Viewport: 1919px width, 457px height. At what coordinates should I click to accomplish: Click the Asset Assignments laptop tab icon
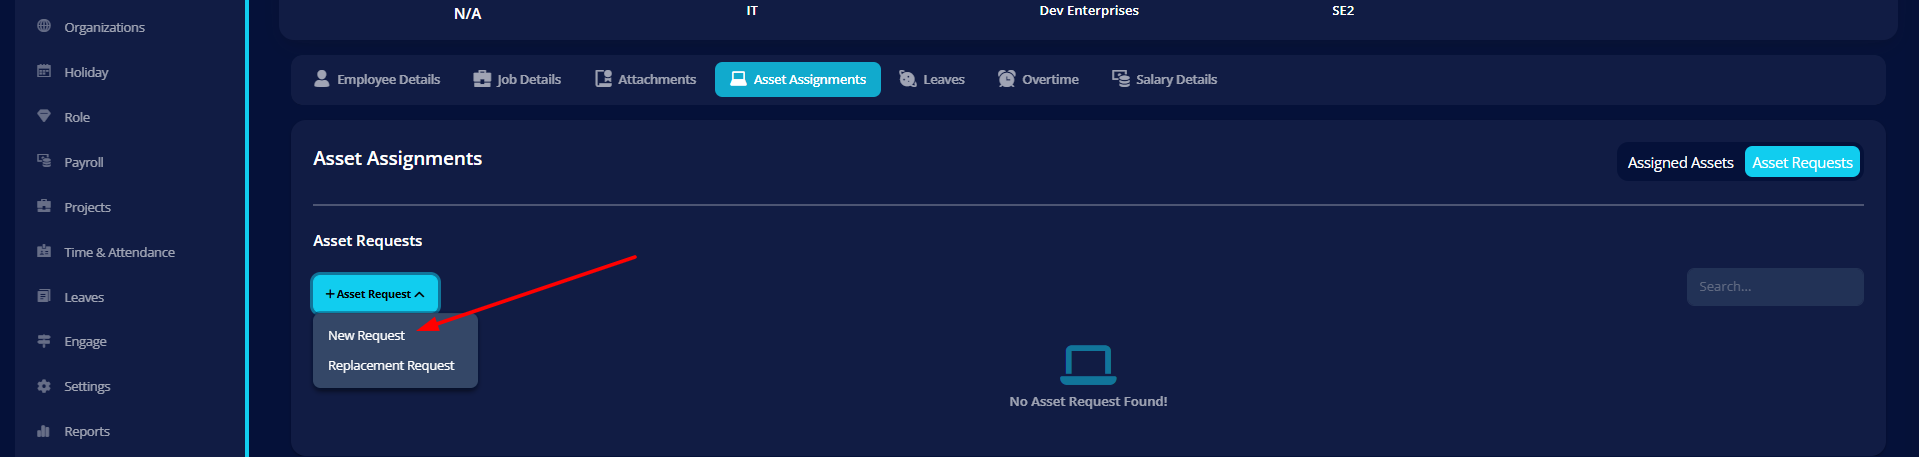point(739,78)
